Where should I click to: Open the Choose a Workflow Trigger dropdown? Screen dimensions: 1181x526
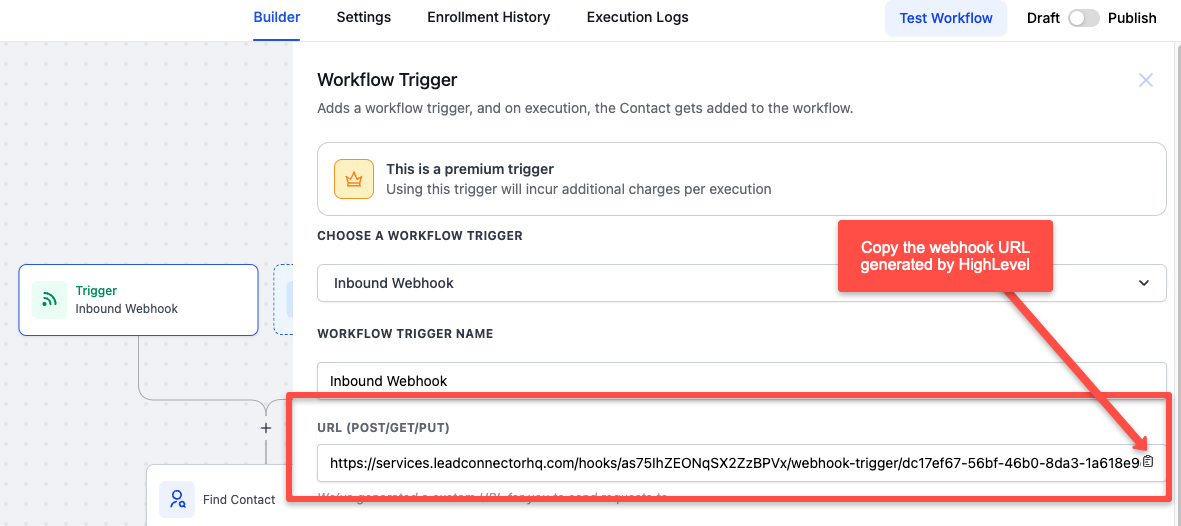[x=742, y=283]
